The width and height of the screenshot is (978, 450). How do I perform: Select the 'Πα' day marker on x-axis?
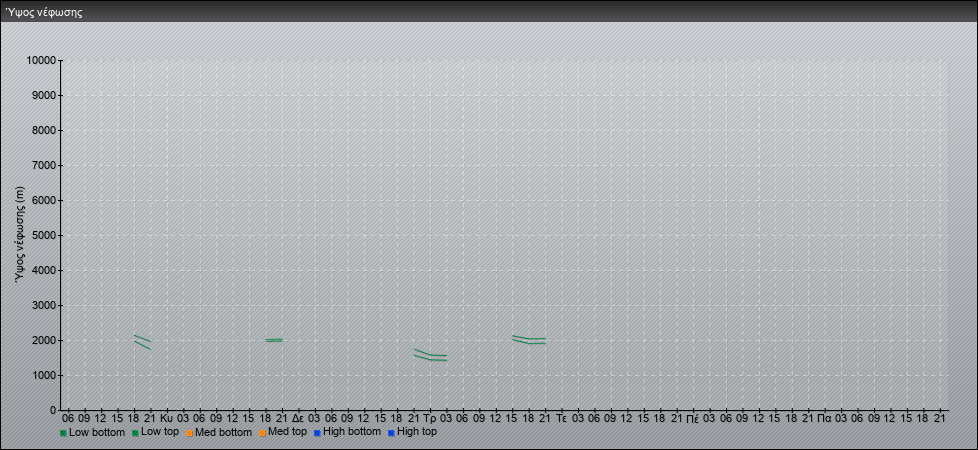pyautogui.click(x=825, y=418)
